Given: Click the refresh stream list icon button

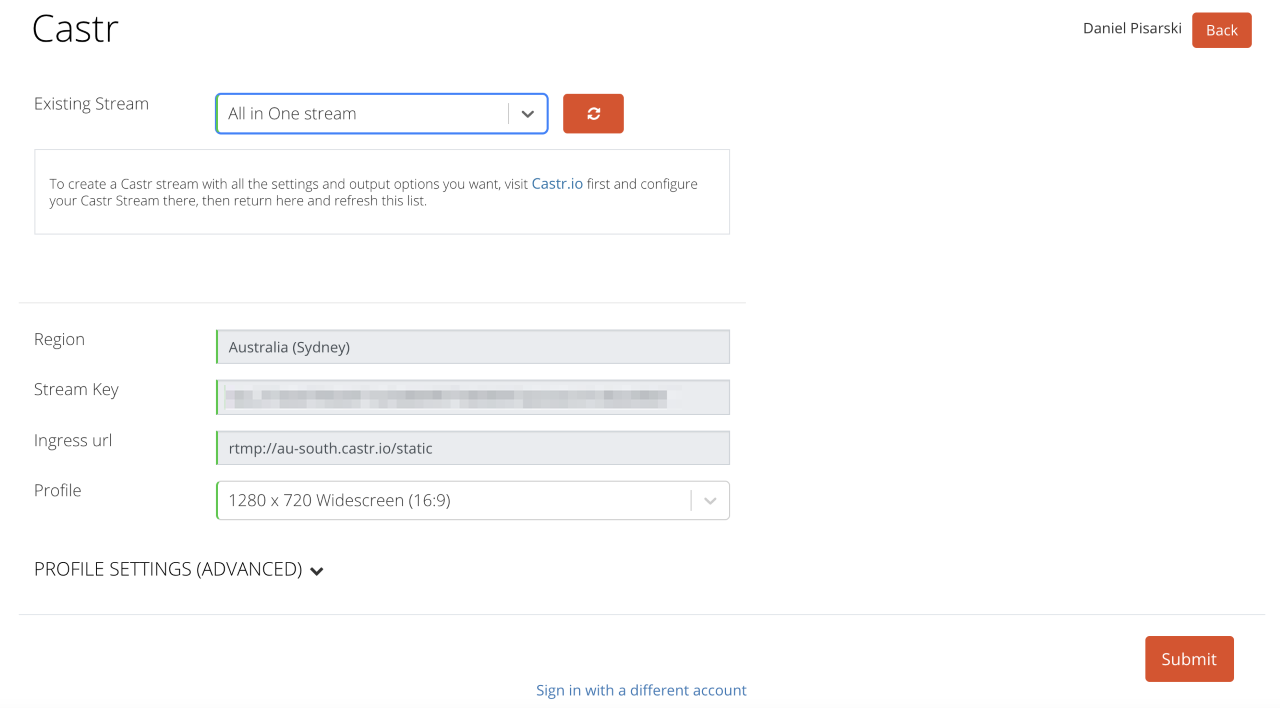Looking at the screenshot, I should click(x=593, y=113).
